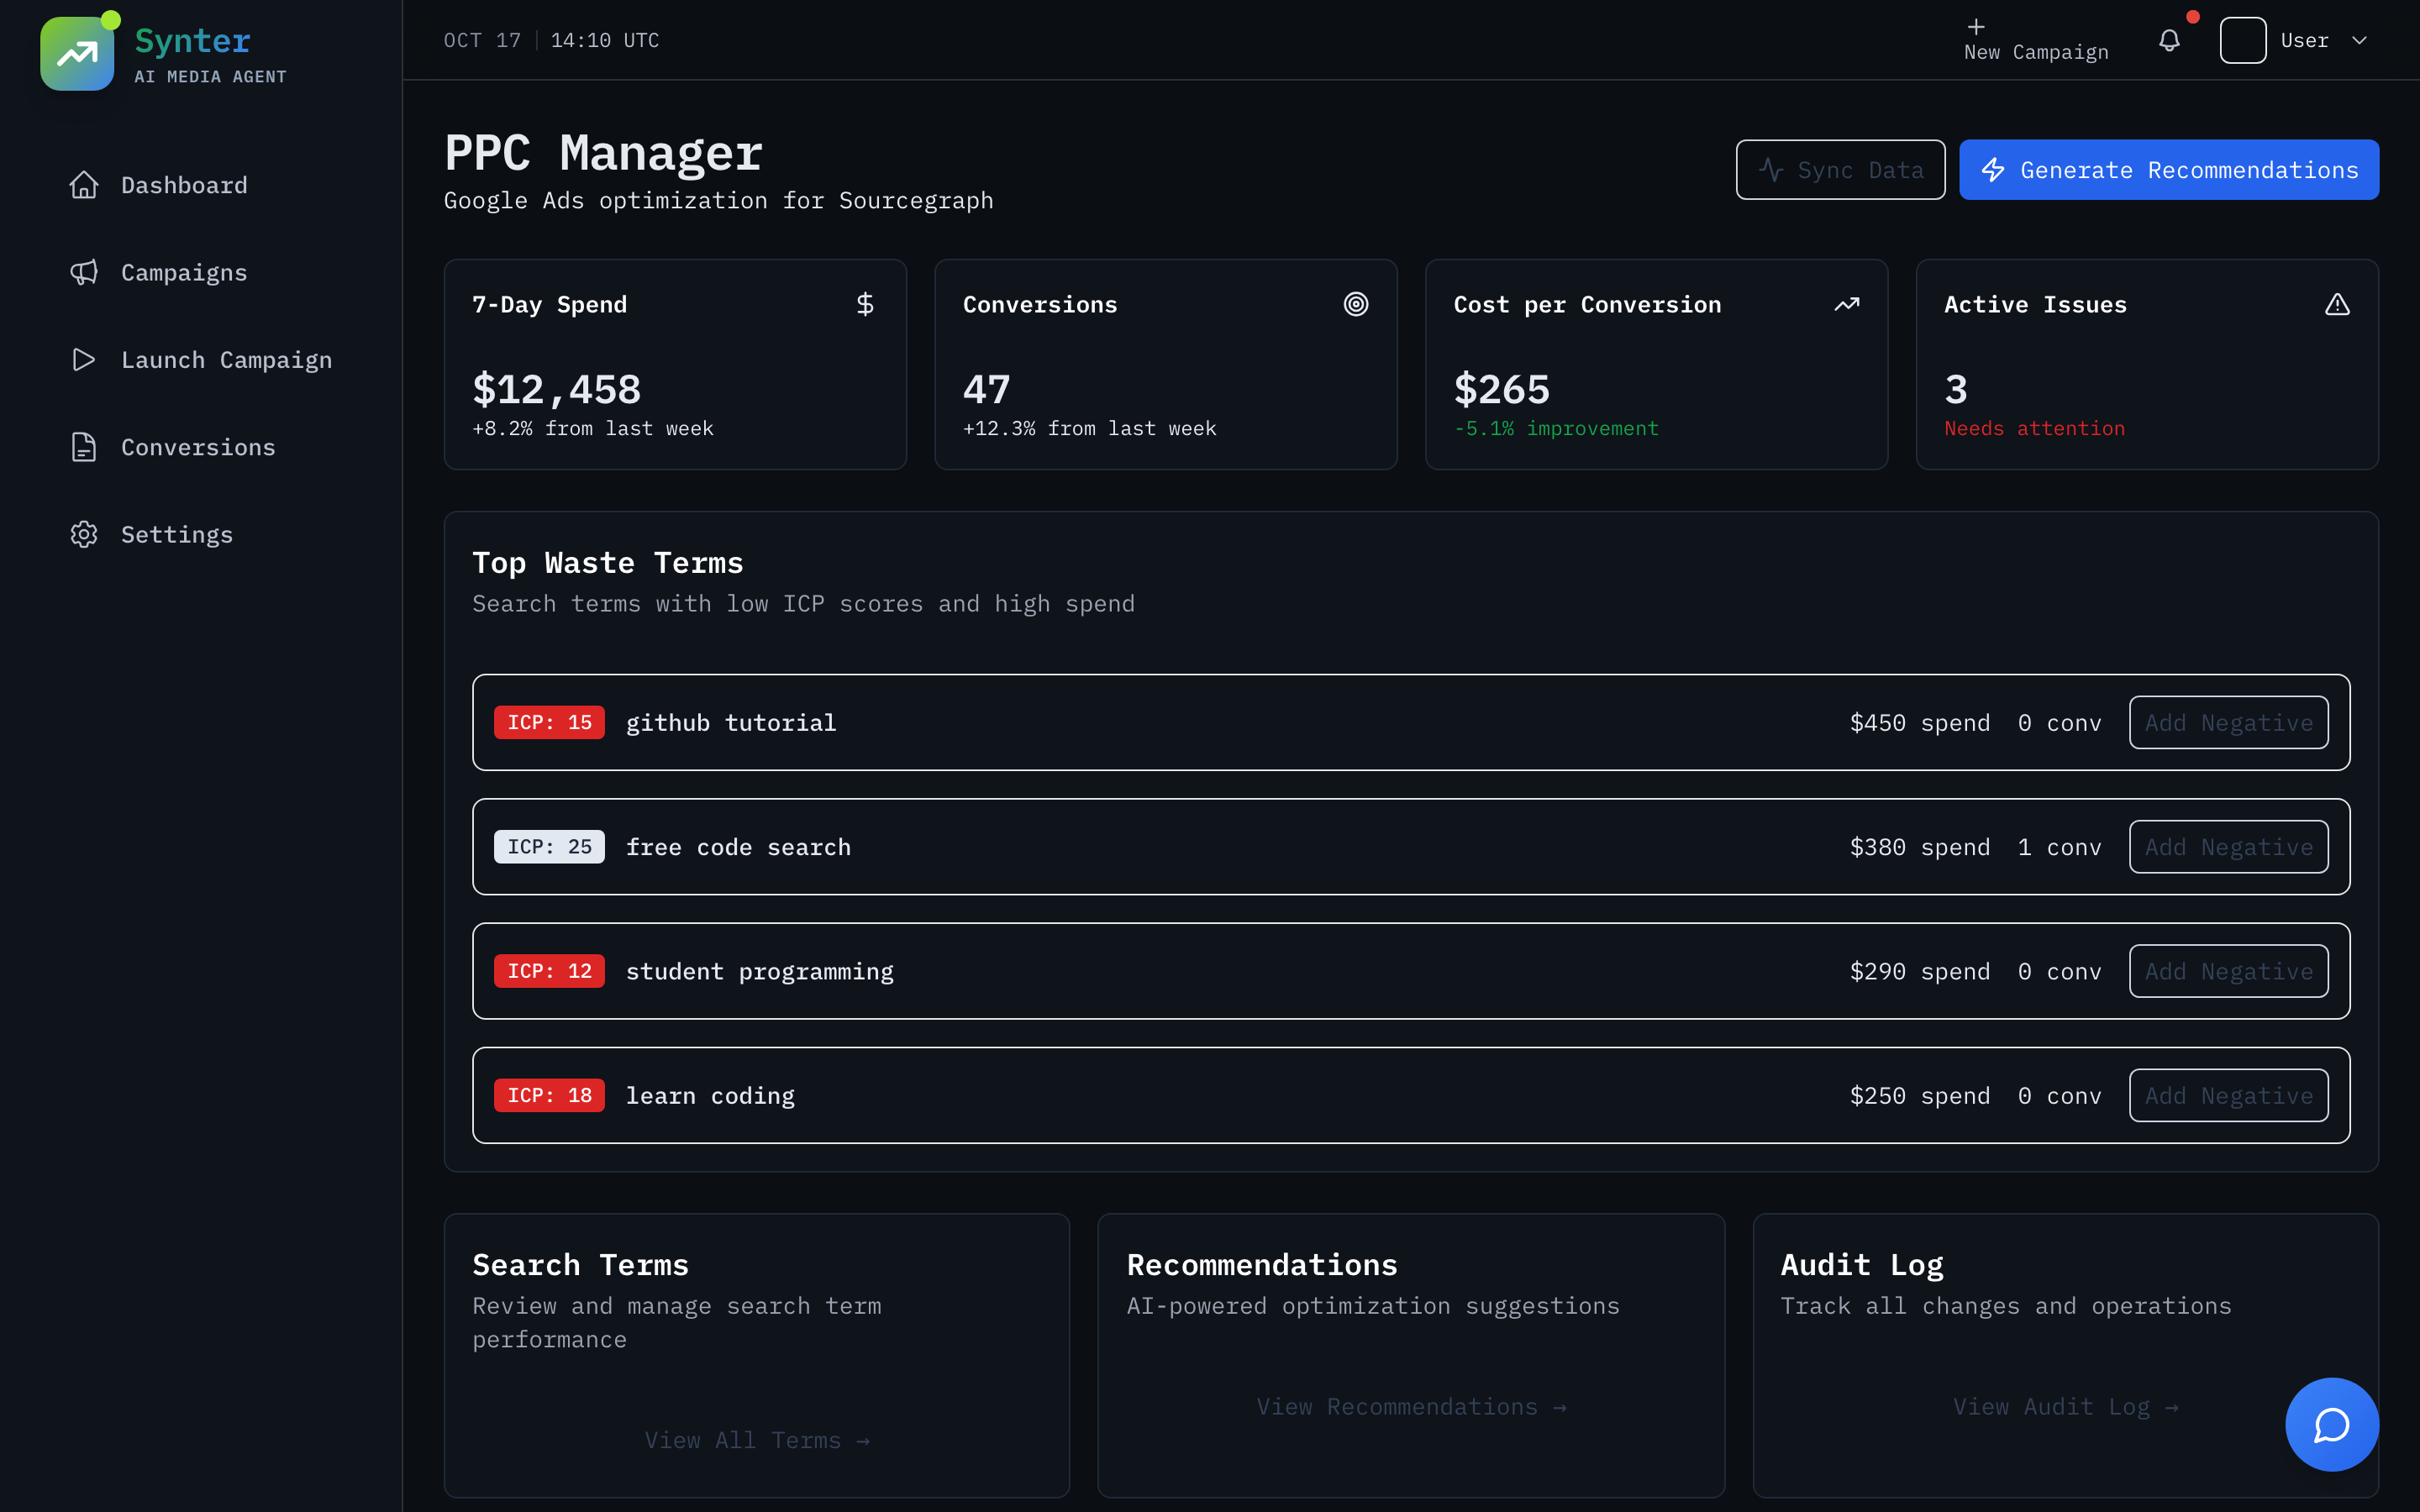The height and width of the screenshot is (1512, 2420).
Task: Click lightning icon in Generate Recommendations
Action: click(1993, 170)
